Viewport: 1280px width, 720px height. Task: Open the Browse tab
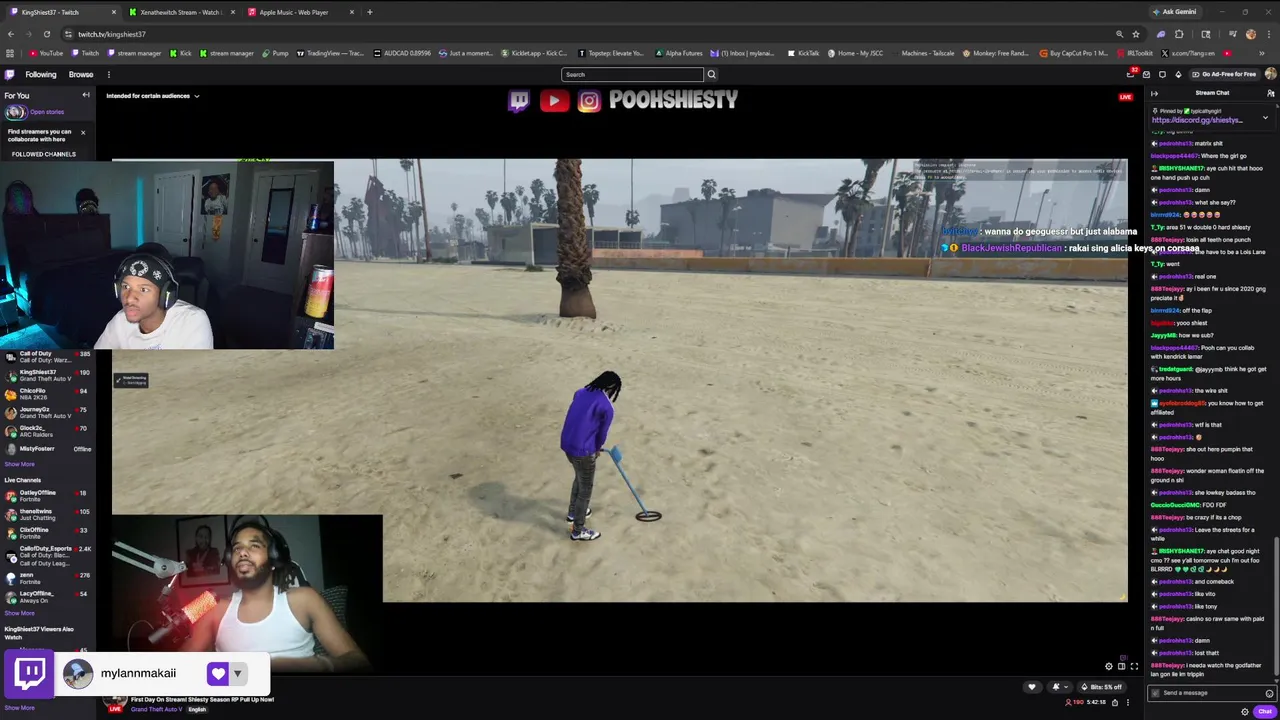click(x=81, y=74)
